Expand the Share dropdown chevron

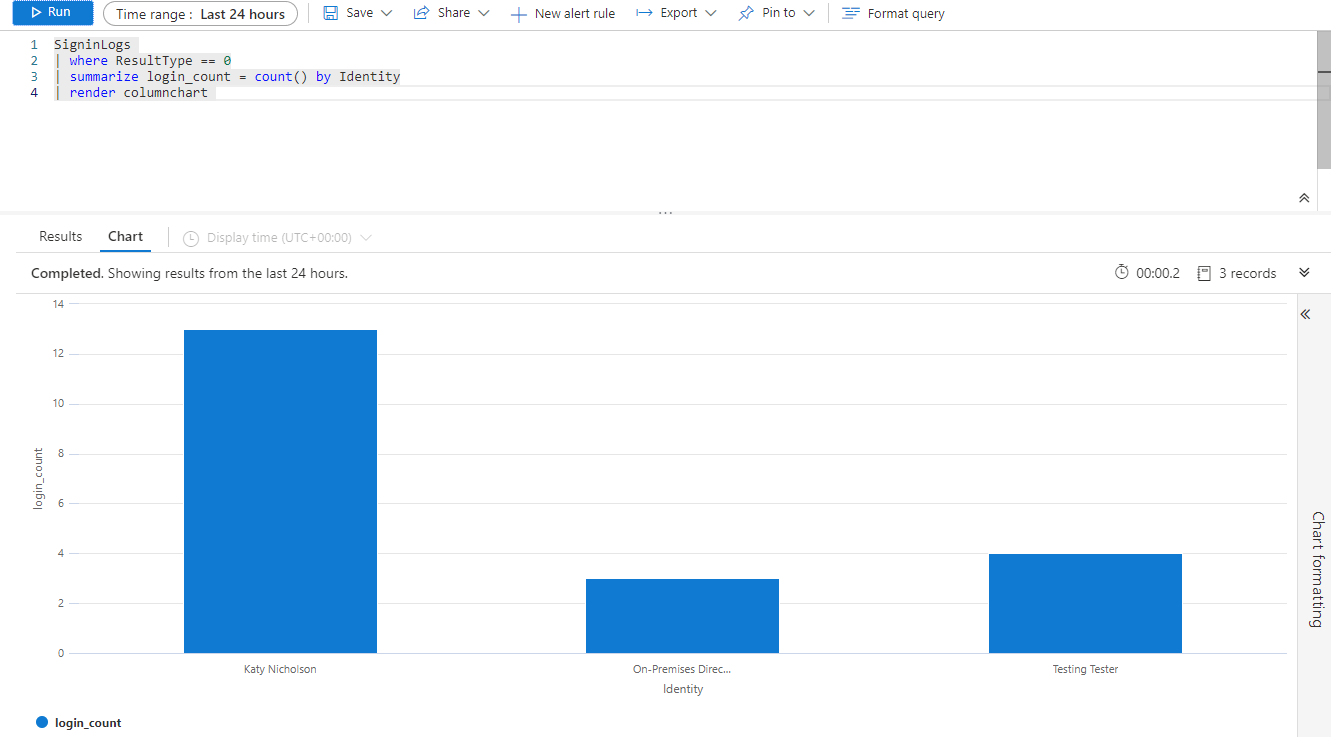click(484, 13)
